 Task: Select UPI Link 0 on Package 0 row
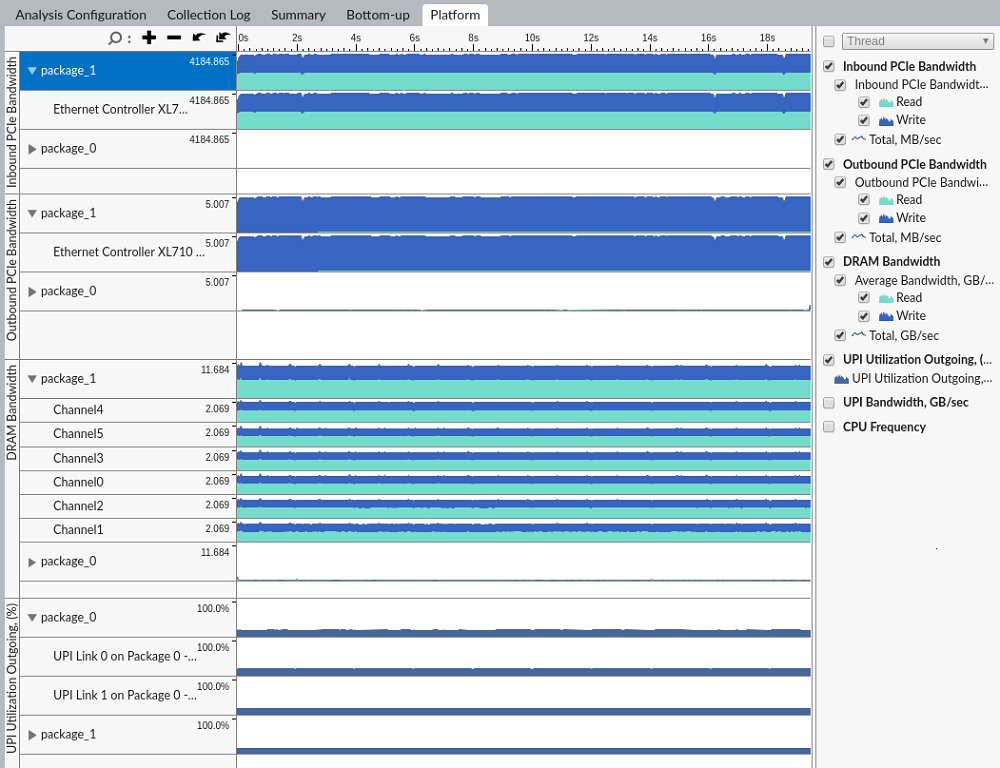[x=125, y=656]
